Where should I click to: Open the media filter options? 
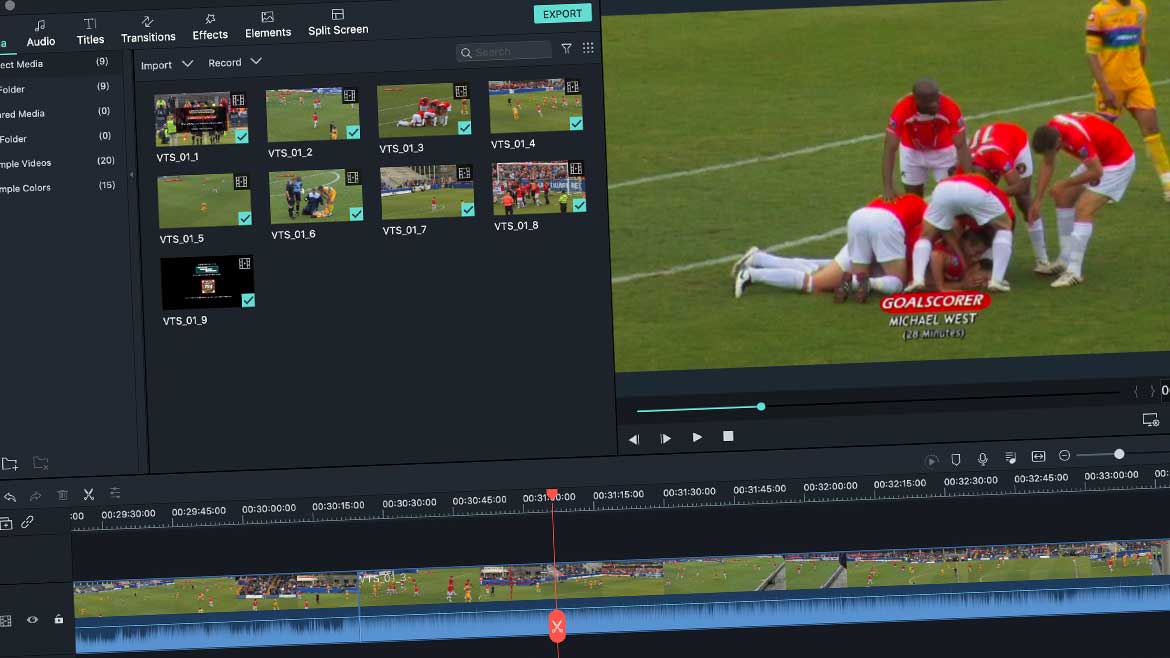pyautogui.click(x=566, y=49)
